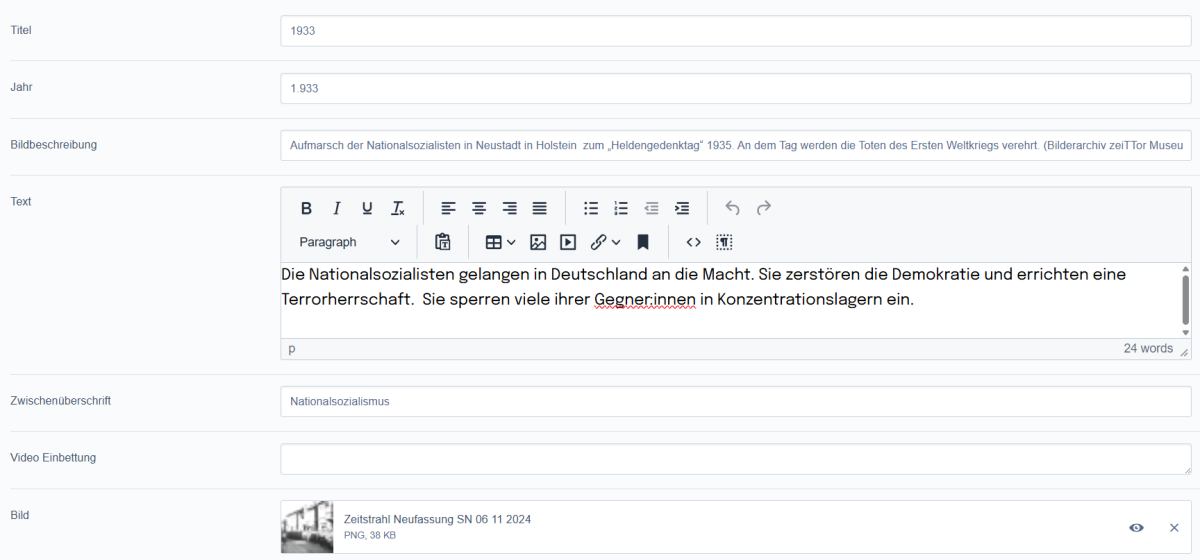This screenshot has height=560, width=1200.
Task: Apply italic formatting
Action: tap(337, 208)
